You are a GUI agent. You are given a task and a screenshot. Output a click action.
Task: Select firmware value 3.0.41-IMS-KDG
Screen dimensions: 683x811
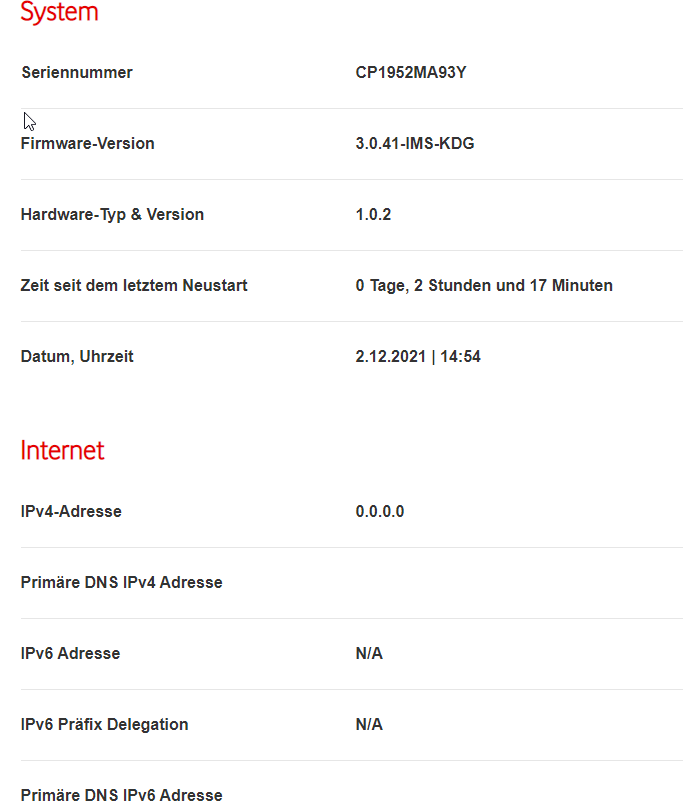(415, 143)
